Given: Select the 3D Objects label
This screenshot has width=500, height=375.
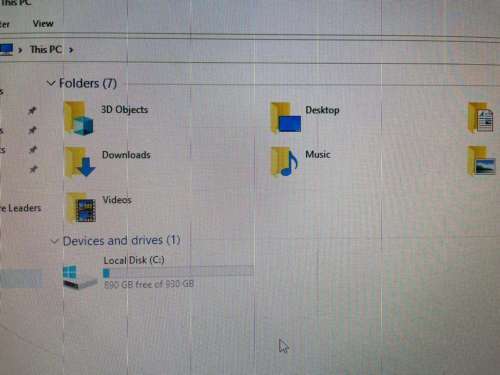Looking at the screenshot, I should (124, 109).
